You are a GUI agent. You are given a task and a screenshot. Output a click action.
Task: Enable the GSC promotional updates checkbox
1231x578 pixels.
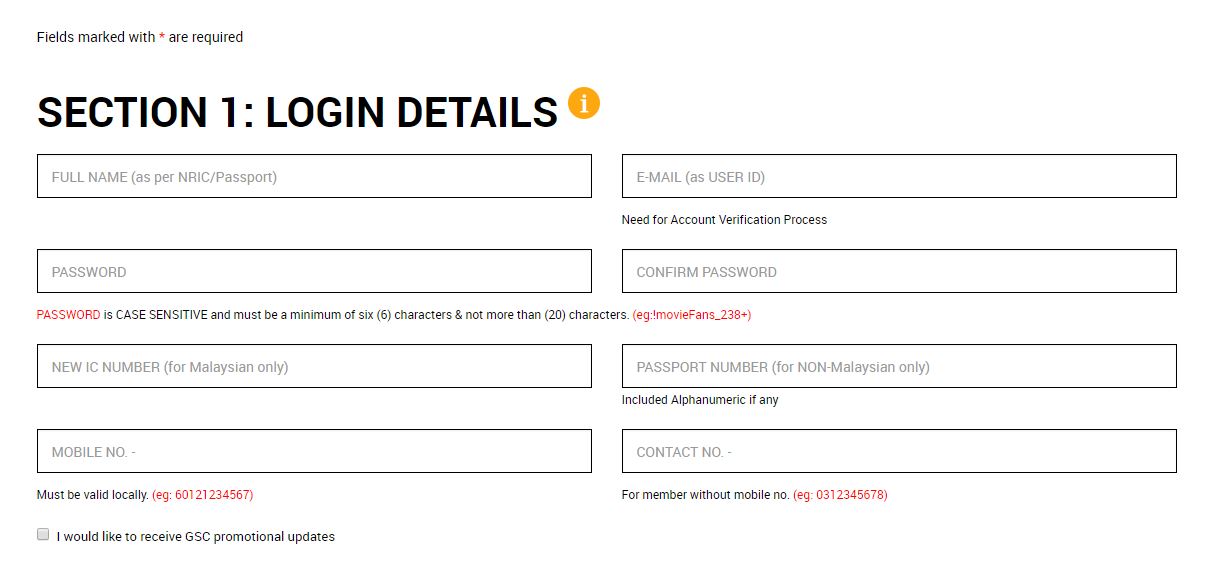(43, 535)
